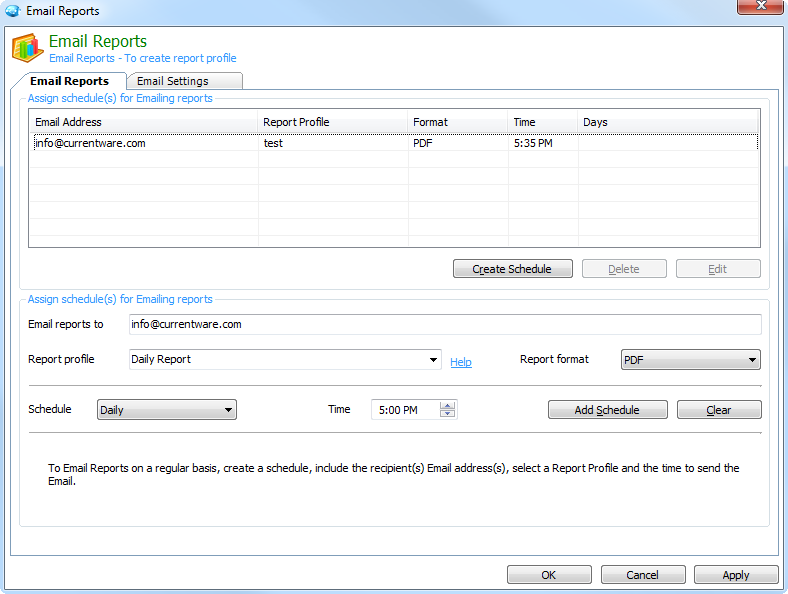Click the Email Address column header
This screenshot has height=594, width=788.
144,122
